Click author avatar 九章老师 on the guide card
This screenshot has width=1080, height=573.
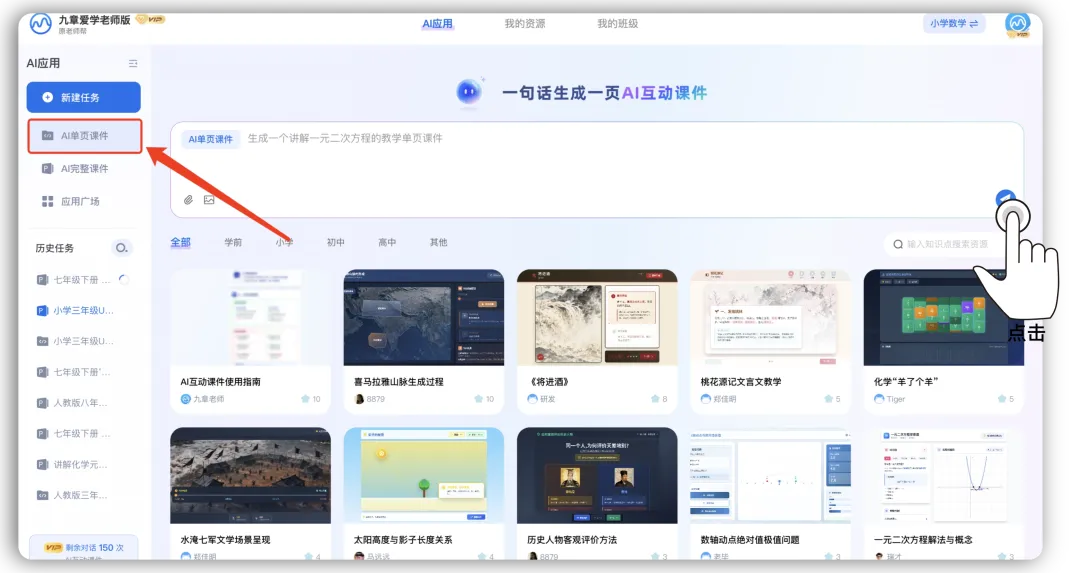point(185,399)
